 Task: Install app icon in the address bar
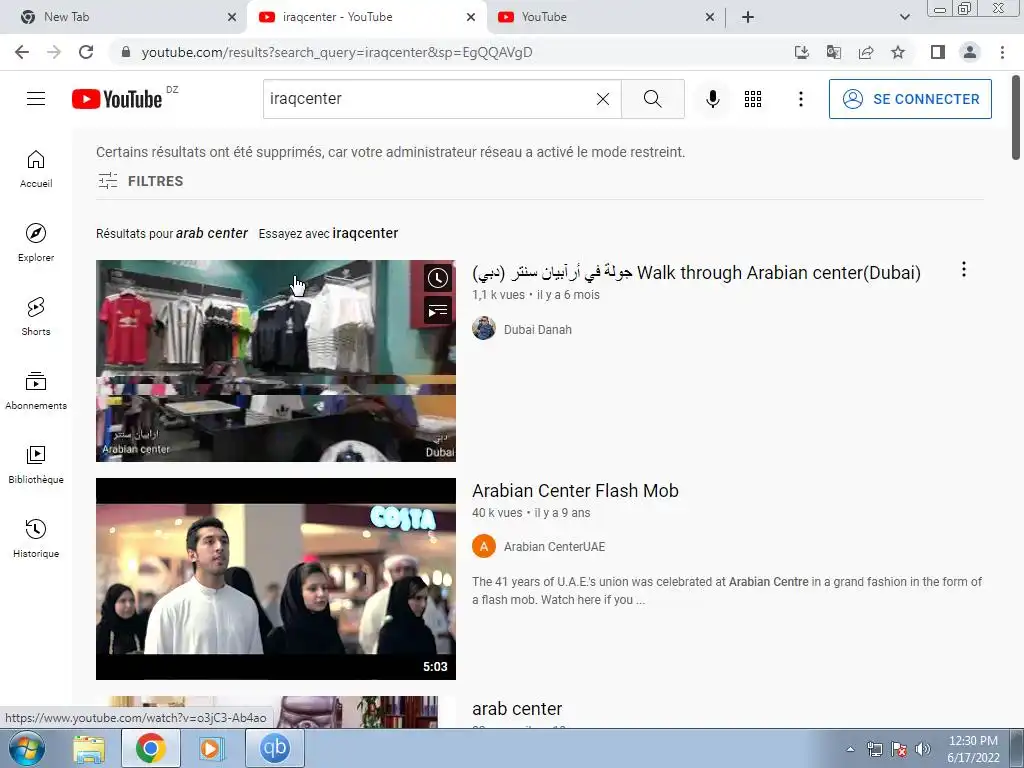pyautogui.click(x=801, y=52)
